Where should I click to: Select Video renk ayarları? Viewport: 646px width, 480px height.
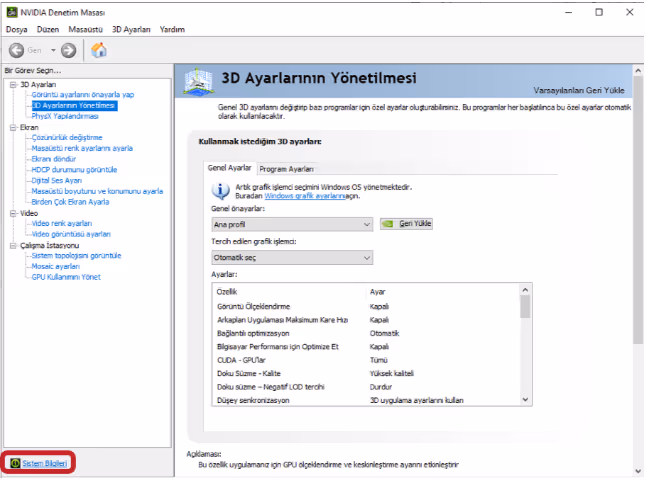62,223
